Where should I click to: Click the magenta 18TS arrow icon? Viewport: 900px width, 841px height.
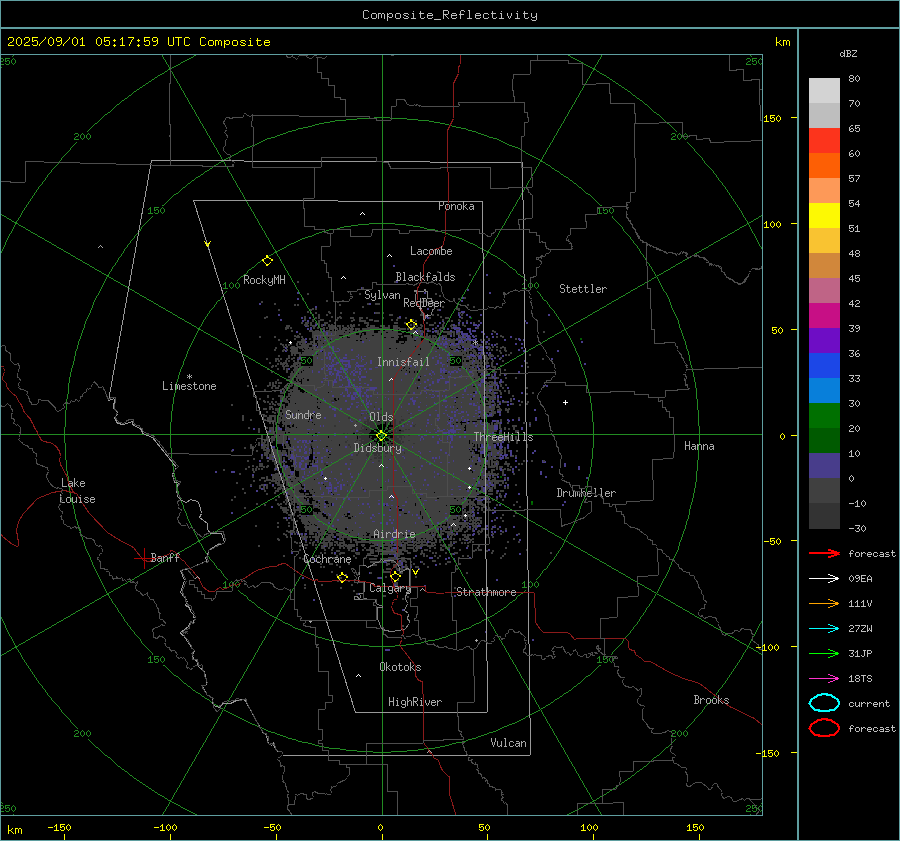point(824,679)
